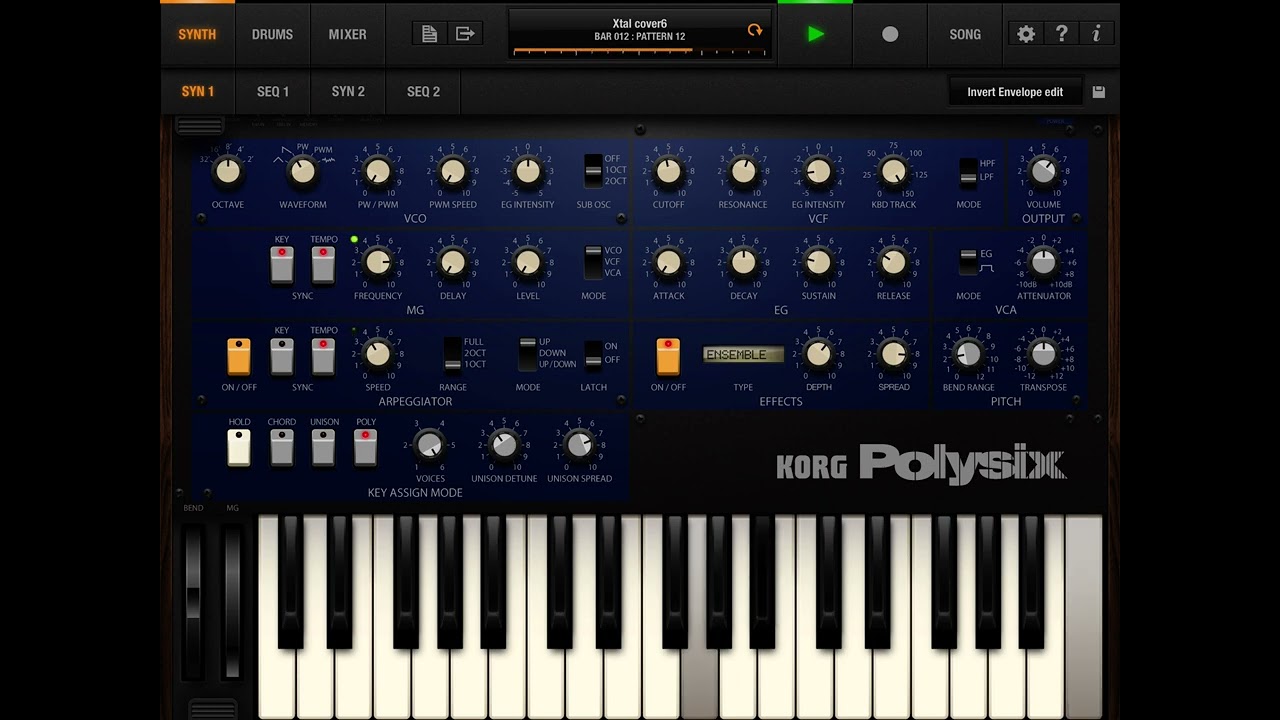Select the SEQ 2 tab

click(423, 91)
